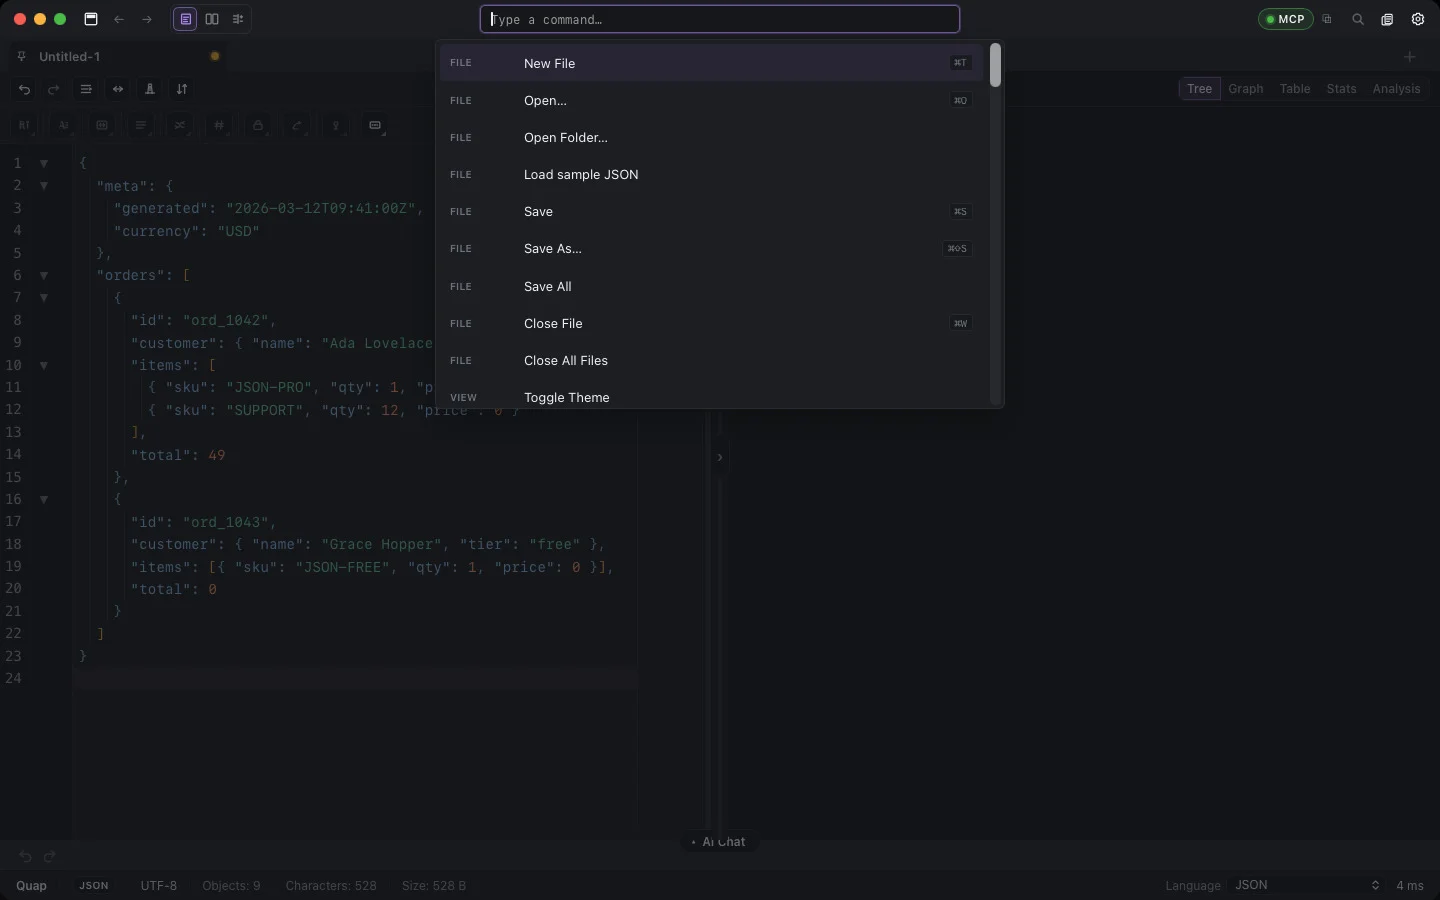Open search with the magnifier icon

[1358, 19]
